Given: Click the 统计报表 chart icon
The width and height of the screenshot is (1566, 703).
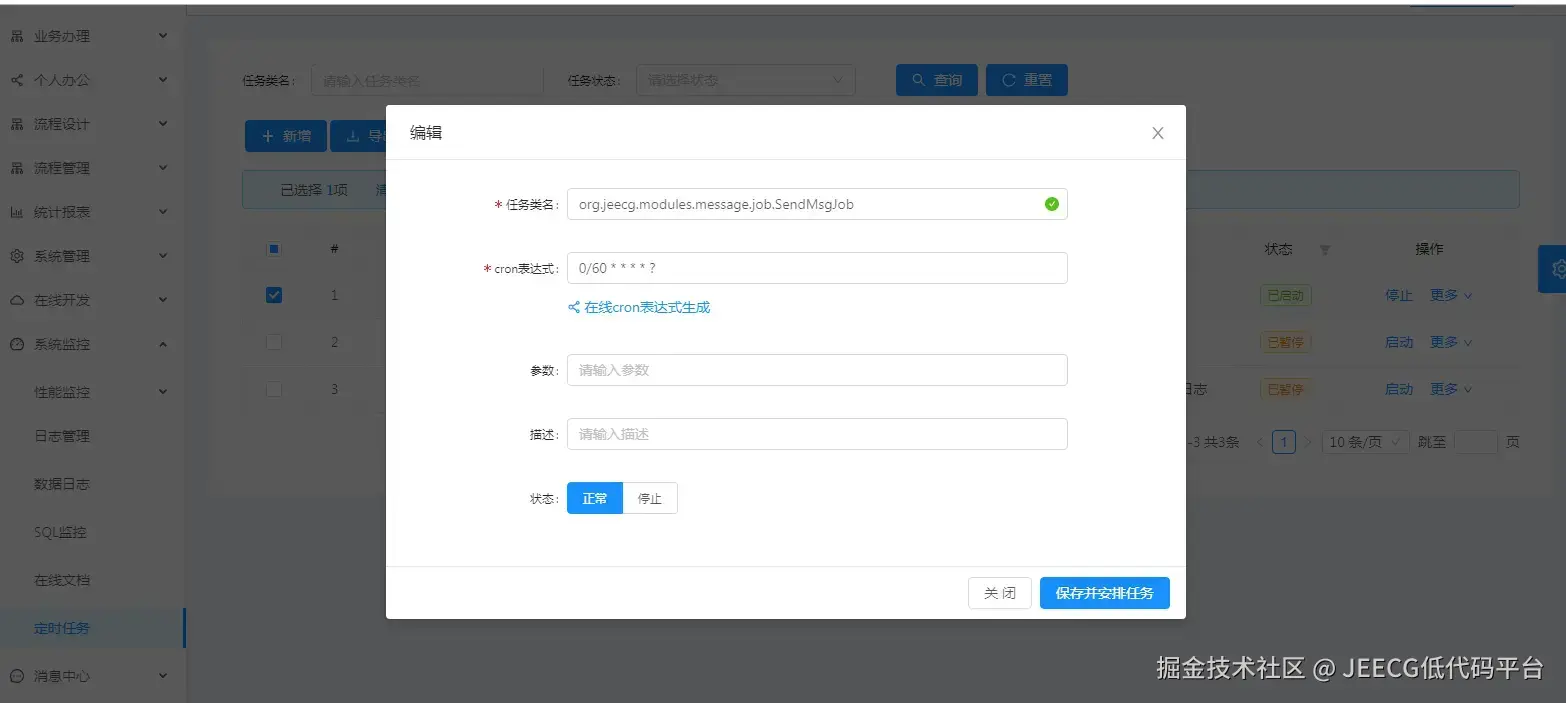Looking at the screenshot, I should (17, 212).
